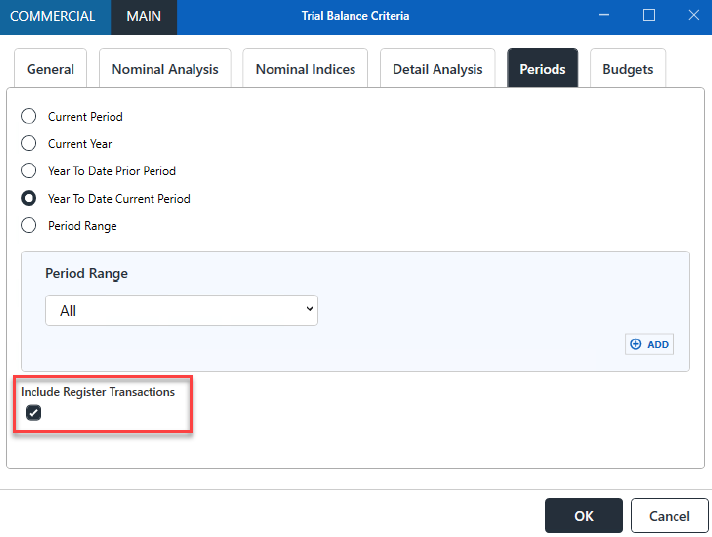Click the Cancel button

(669, 516)
